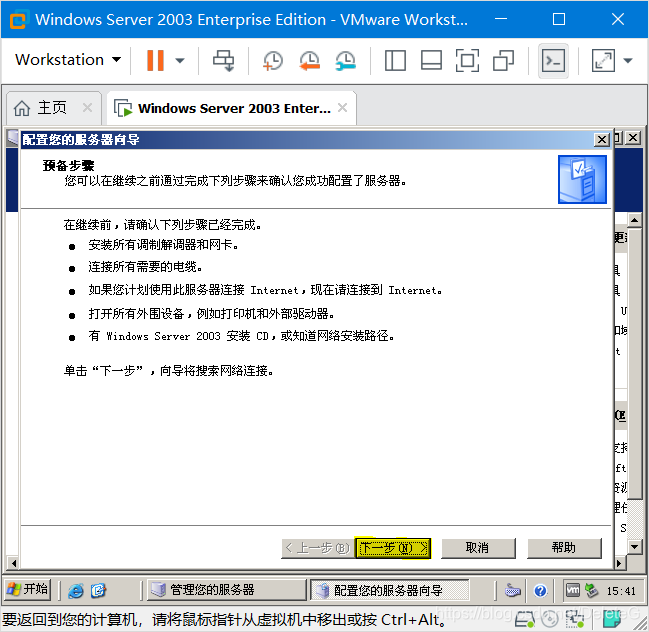Click the second quick launch icon
The image size is (649, 632).
coord(99,590)
